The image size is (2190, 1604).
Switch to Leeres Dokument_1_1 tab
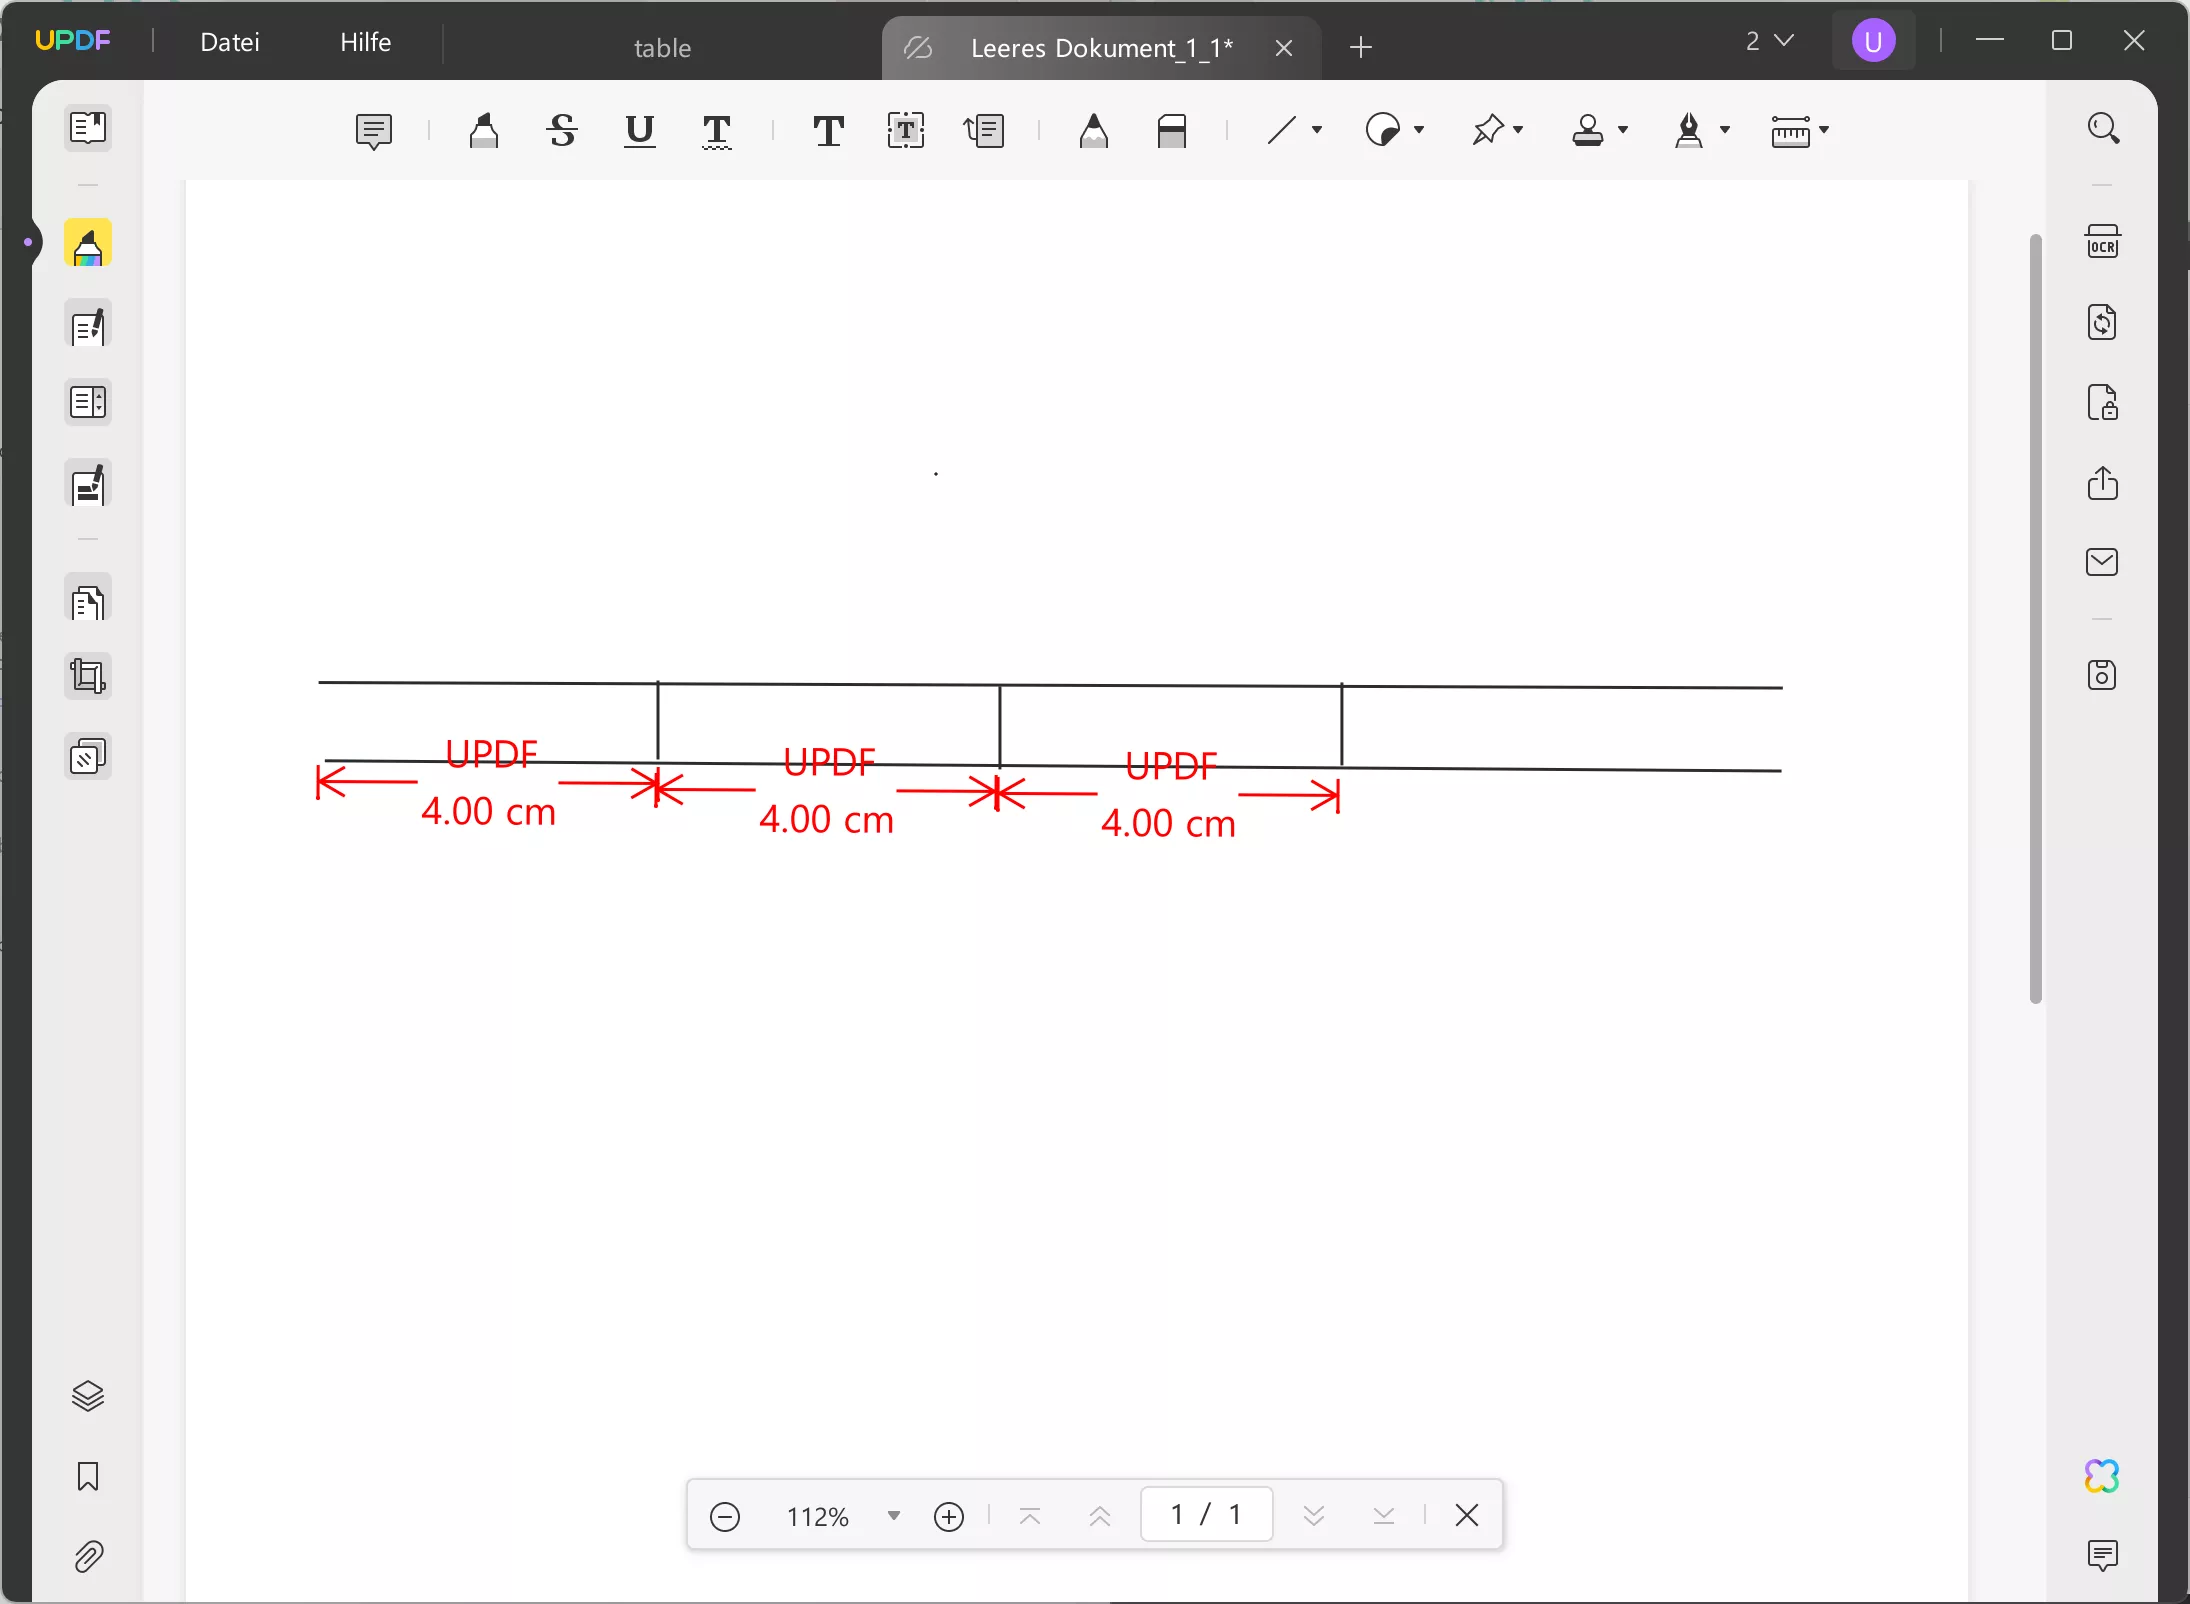point(1101,48)
